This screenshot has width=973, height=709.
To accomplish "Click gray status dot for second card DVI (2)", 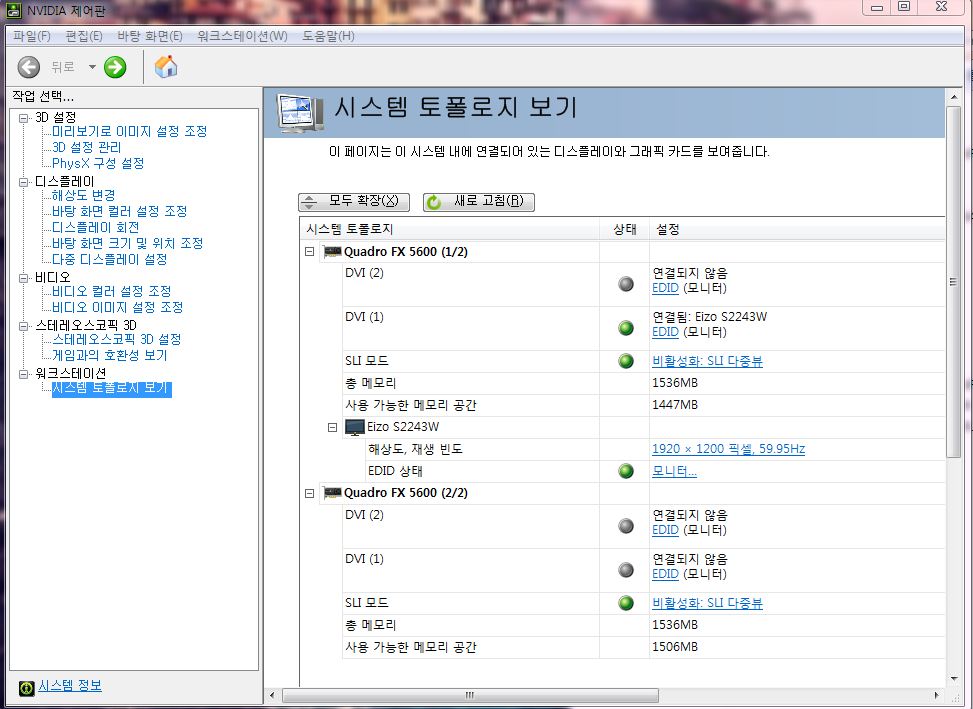I will click(x=626, y=526).
